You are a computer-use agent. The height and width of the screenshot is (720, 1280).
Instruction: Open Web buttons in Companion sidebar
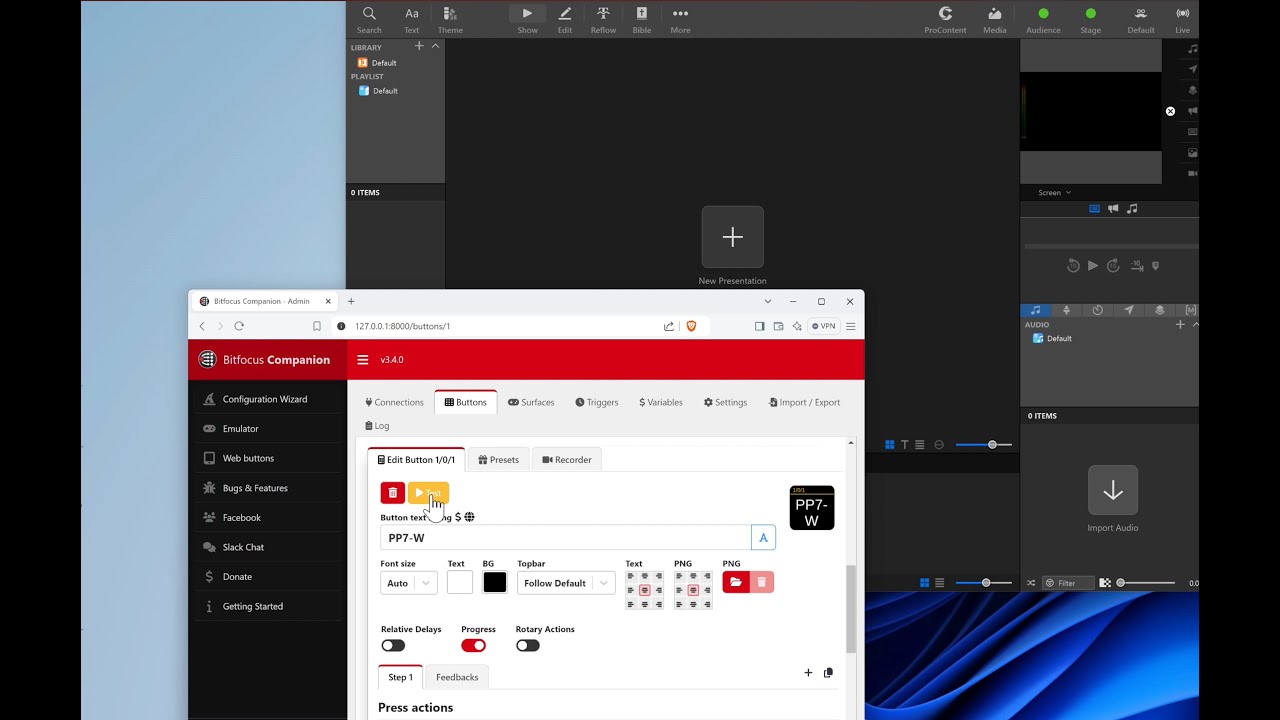(248, 458)
